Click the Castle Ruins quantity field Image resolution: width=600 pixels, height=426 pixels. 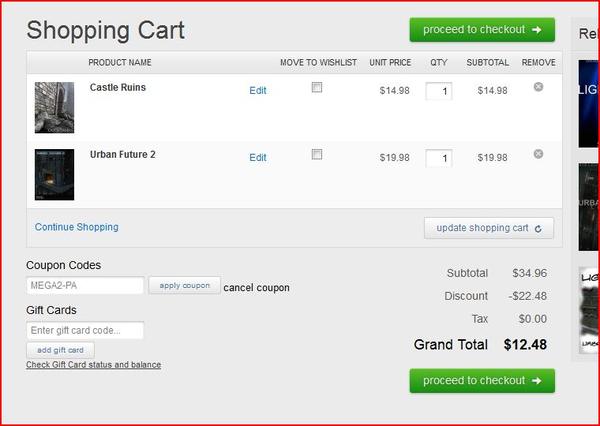click(438, 92)
